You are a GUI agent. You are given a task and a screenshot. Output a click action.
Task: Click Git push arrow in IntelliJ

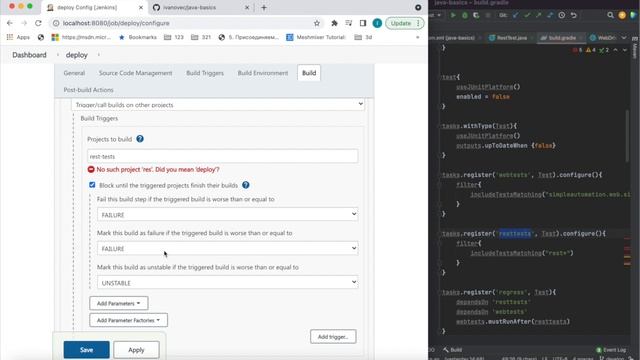pos(539,15)
